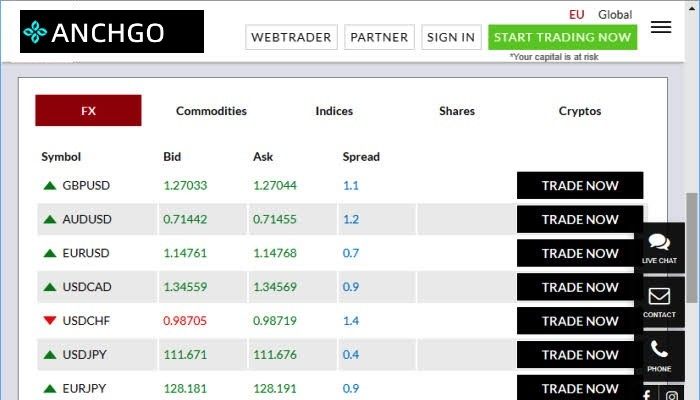Open the Live Chat widget
The image size is (700, 400).
[x=659, y=248]
